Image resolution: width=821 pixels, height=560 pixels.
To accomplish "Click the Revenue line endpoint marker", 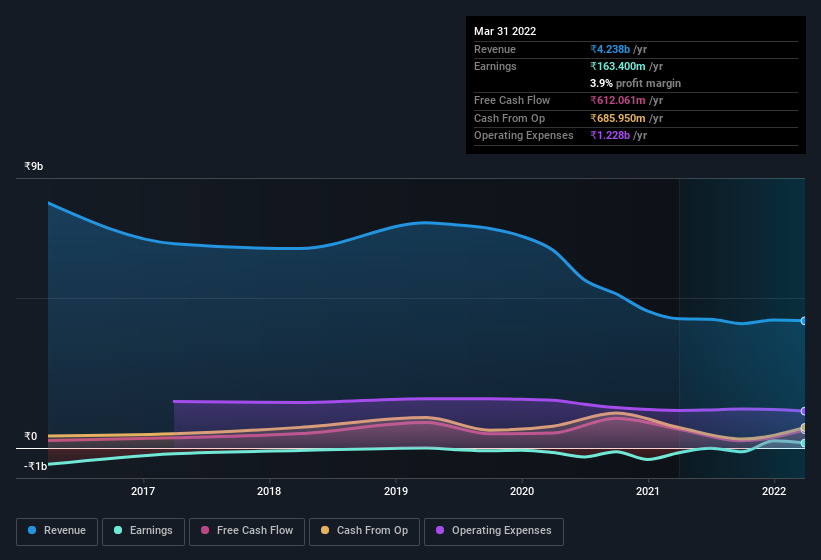I will pyautogui.click(x=804, y=321).
